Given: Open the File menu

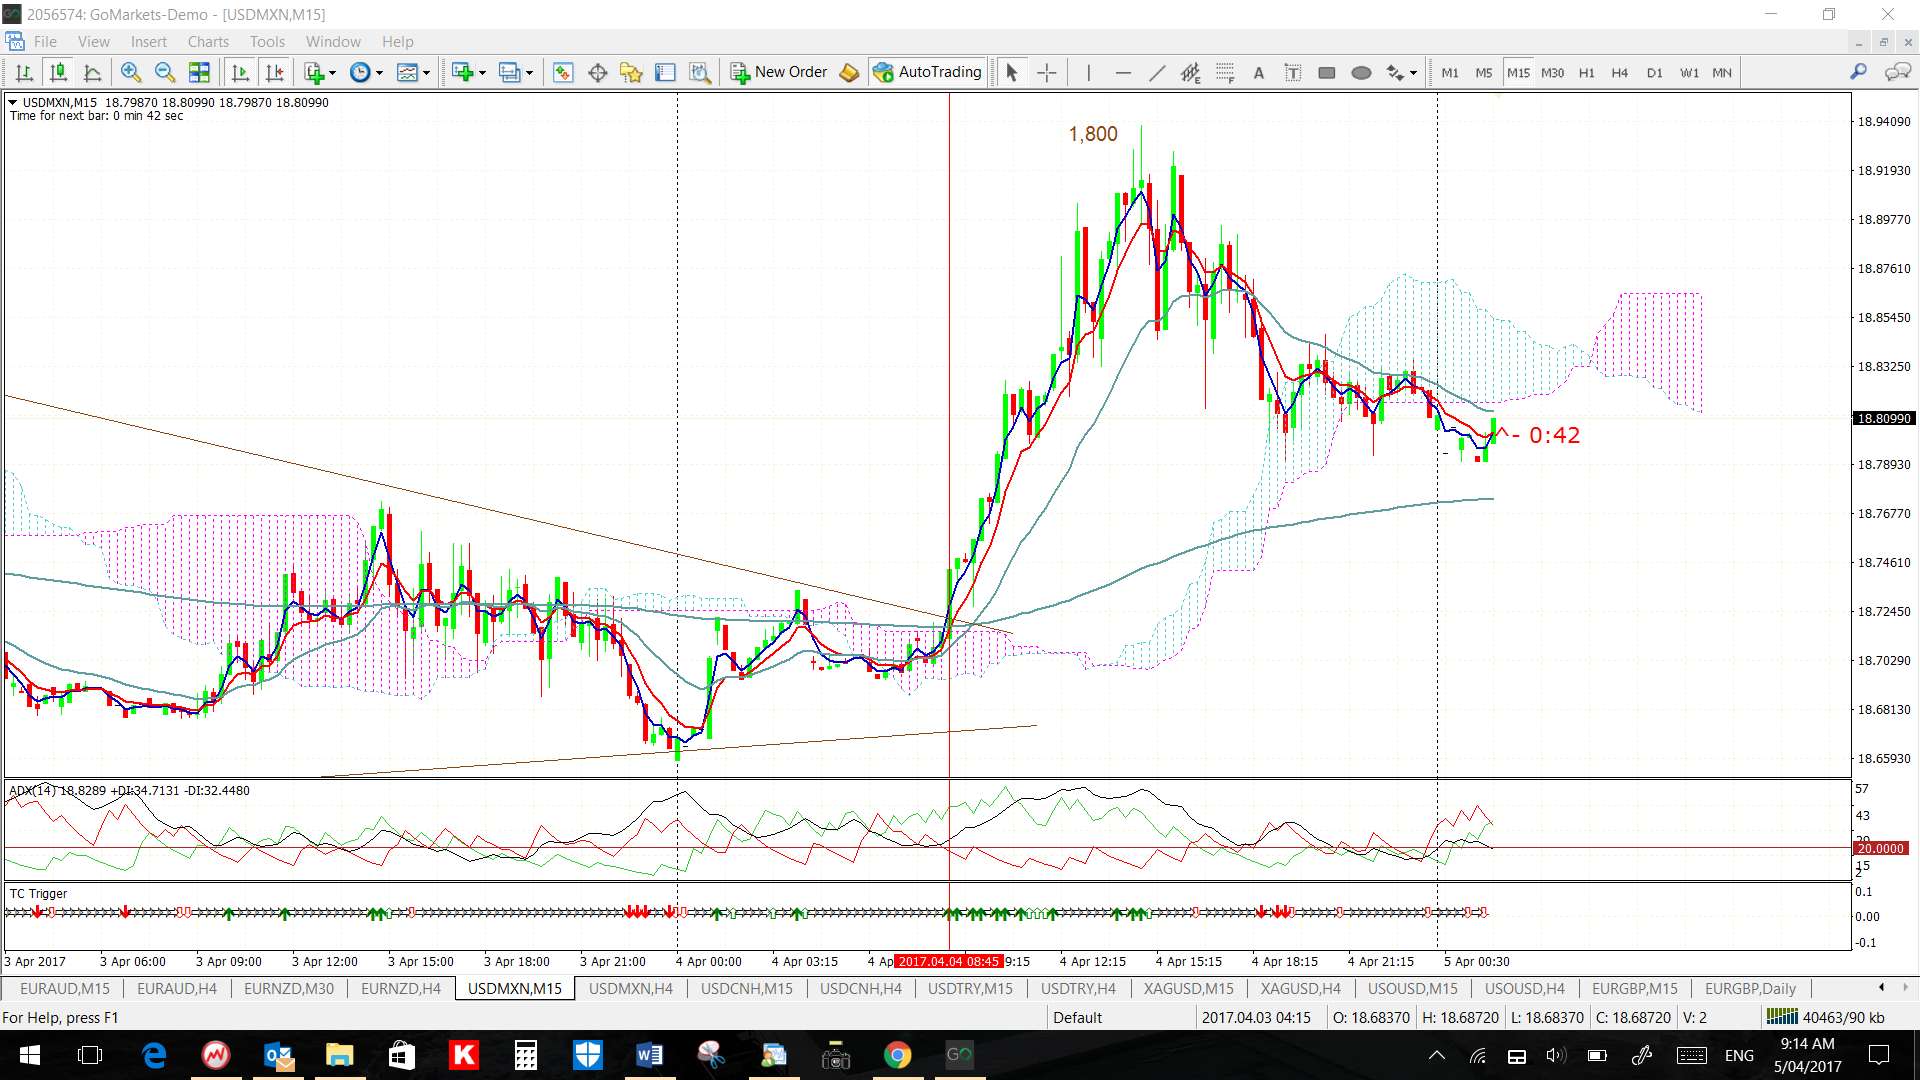Looking at the screenshot, I should [x=45, y=41].
